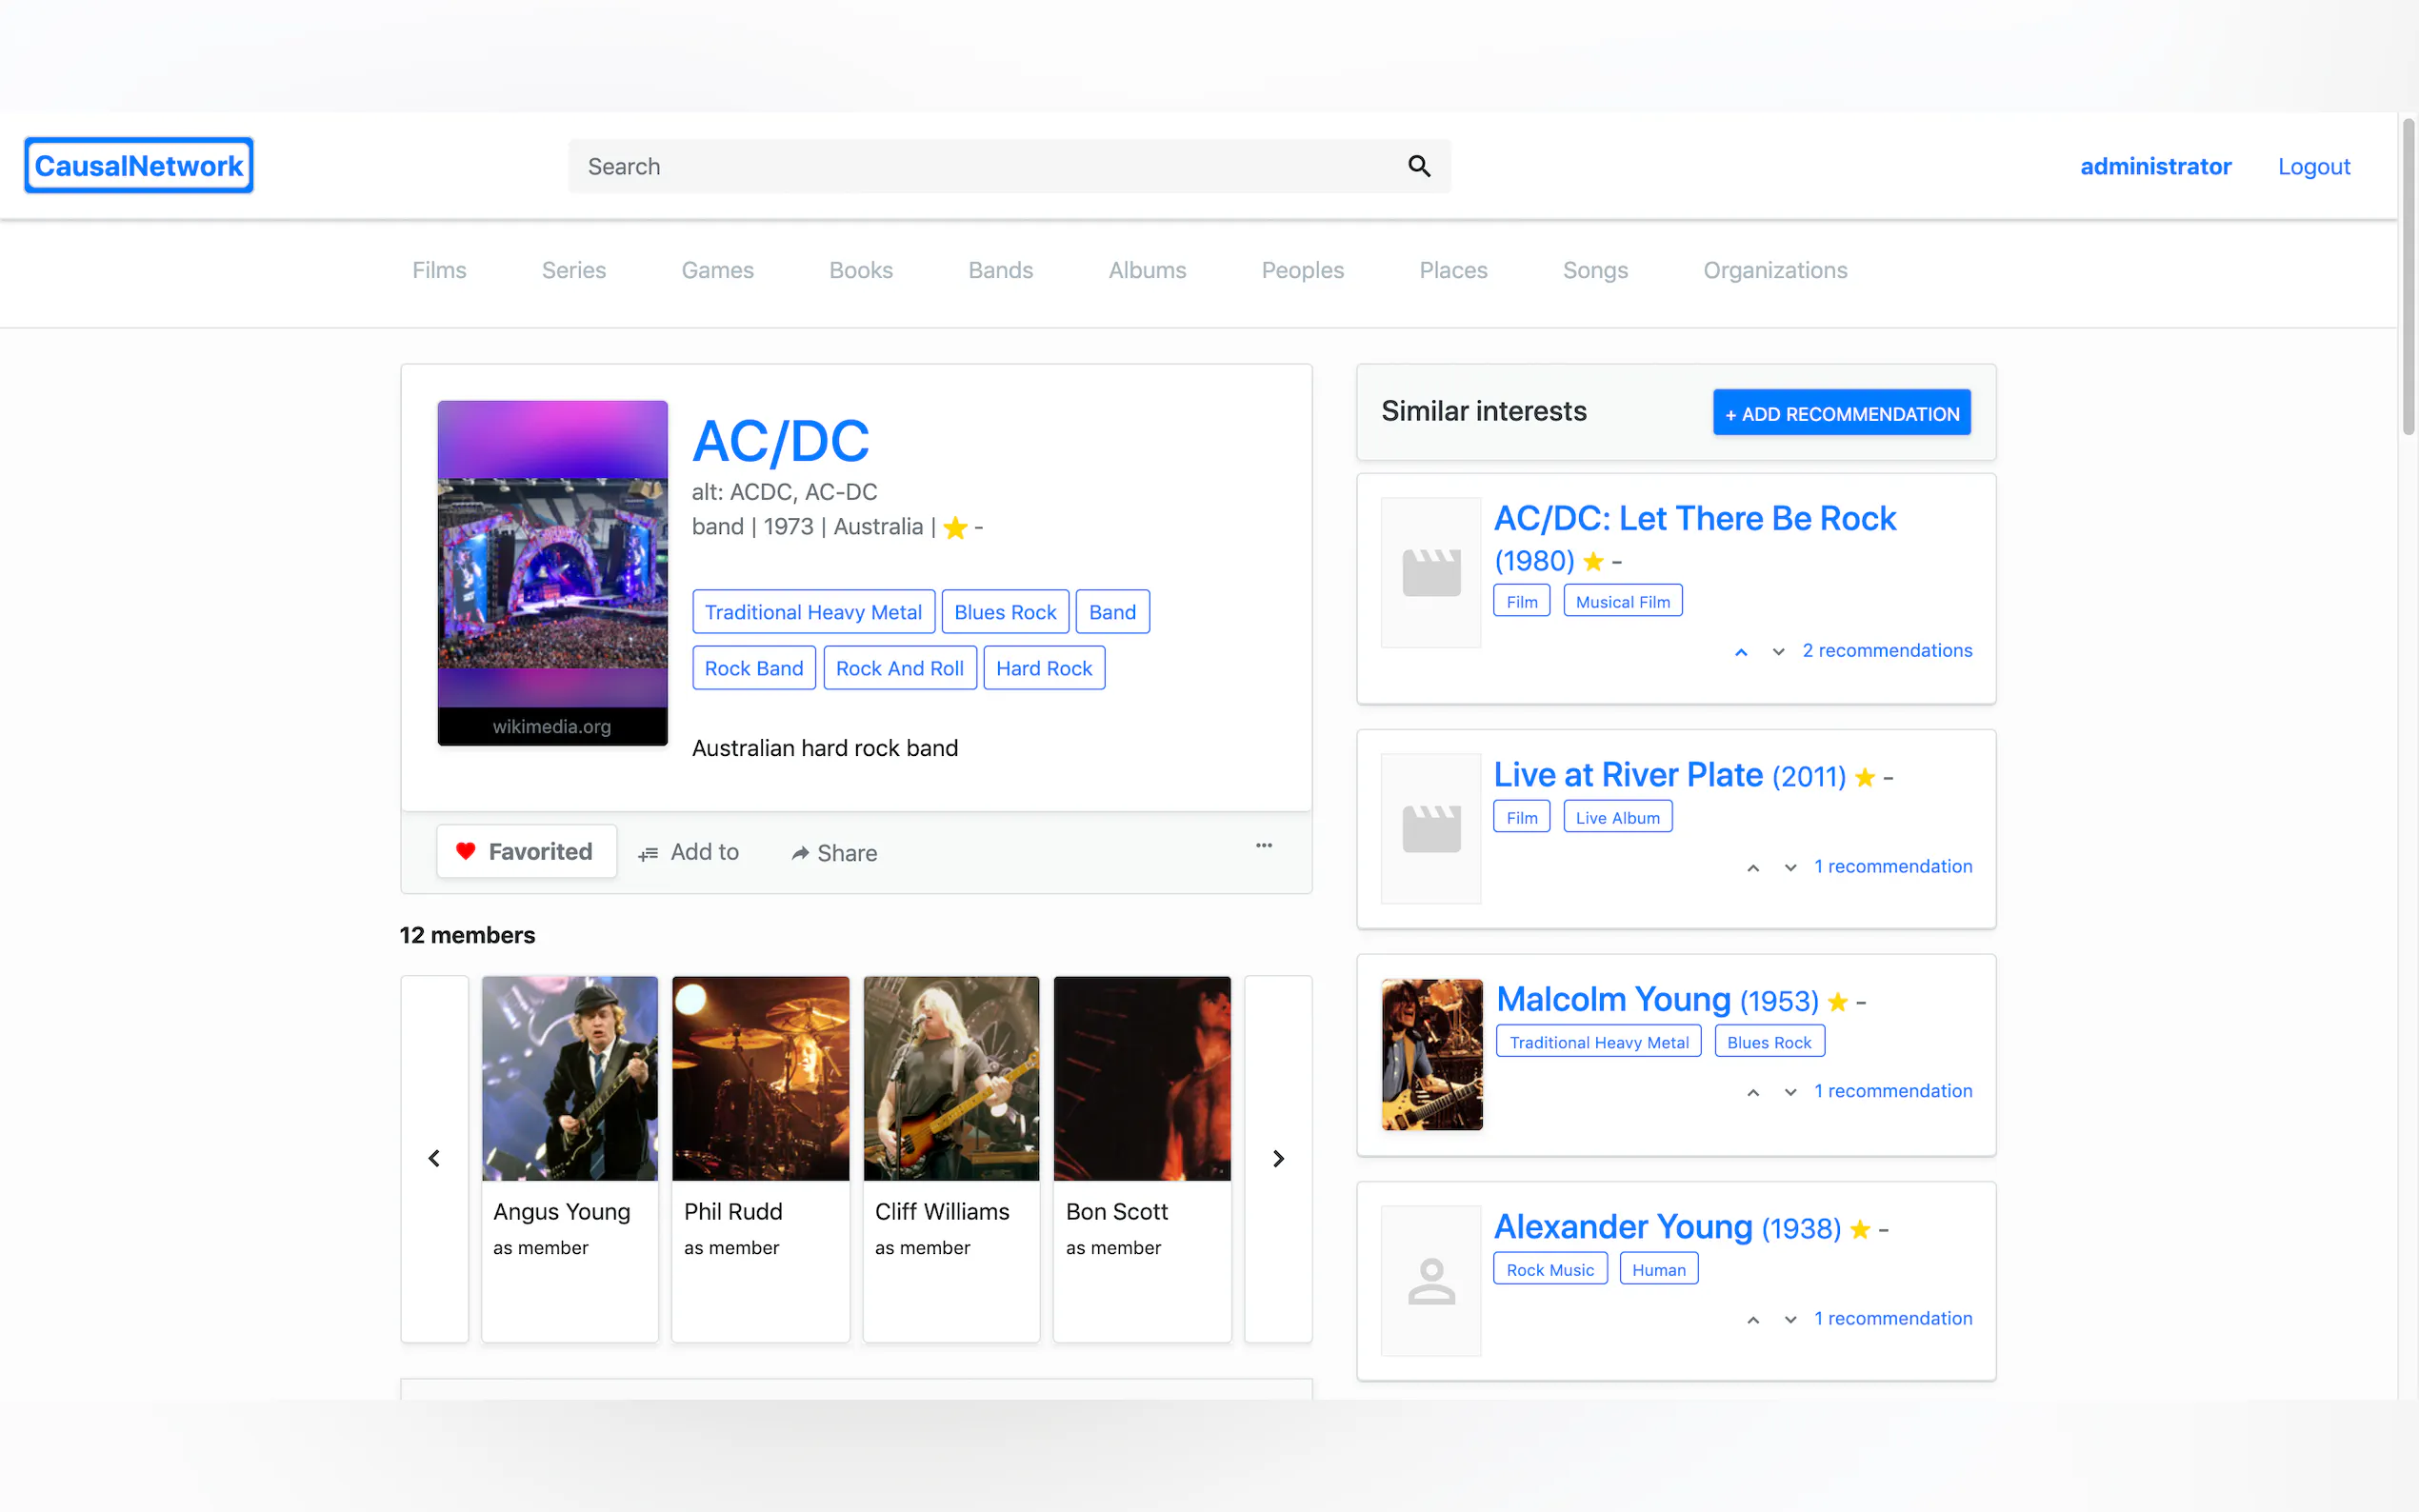Upvote the AC/DC: Let There Be Rock recommendation
2419x1512 pixels.
(x=1741, y=652)
